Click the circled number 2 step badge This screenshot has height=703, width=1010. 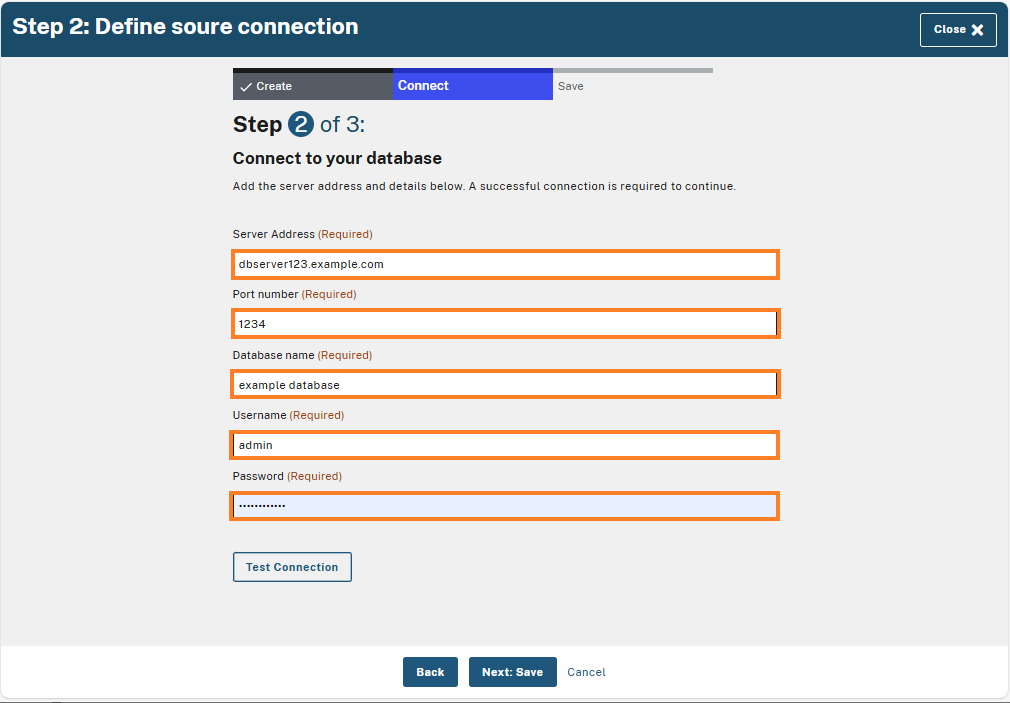(x=298, y=124)
